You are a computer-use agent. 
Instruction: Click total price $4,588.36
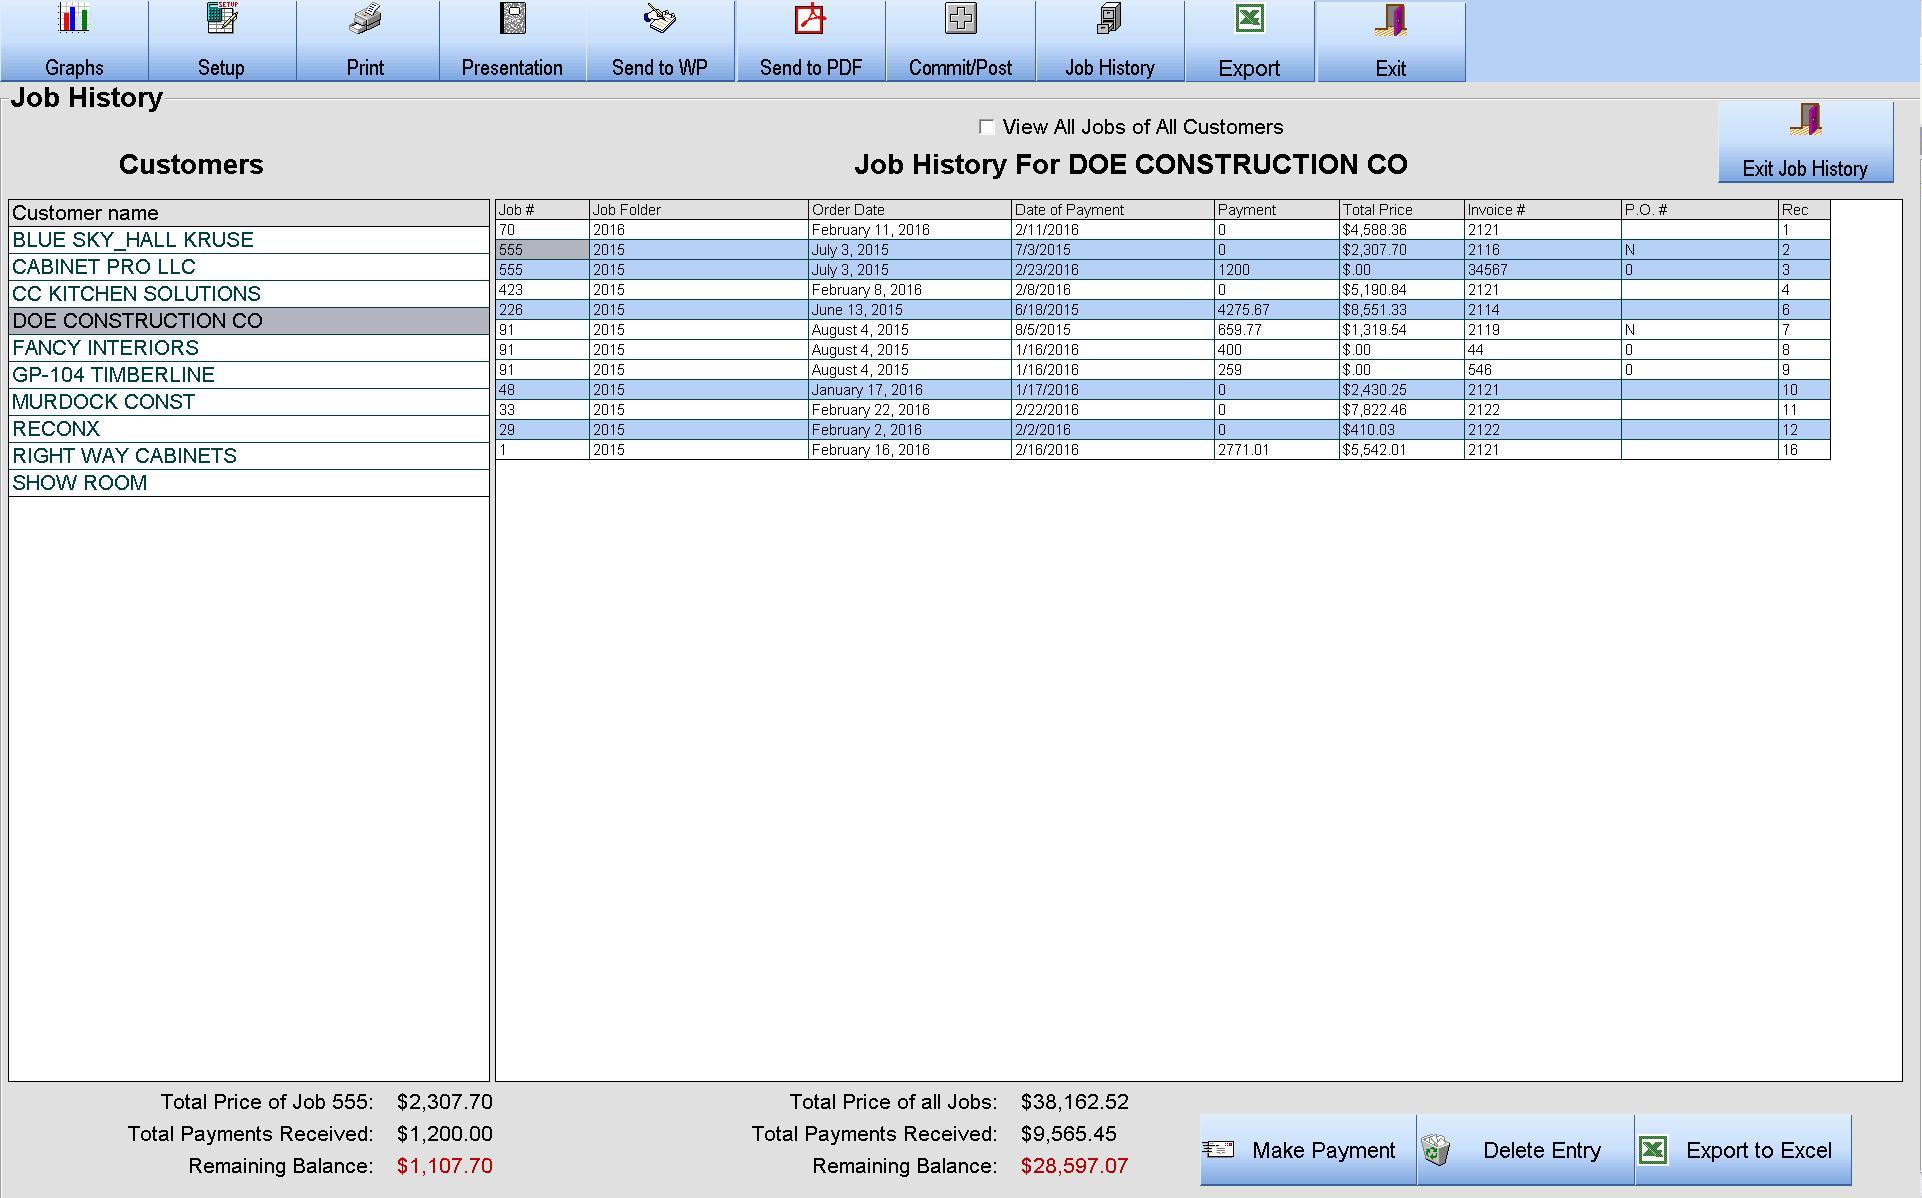(x=1402, y=230)
